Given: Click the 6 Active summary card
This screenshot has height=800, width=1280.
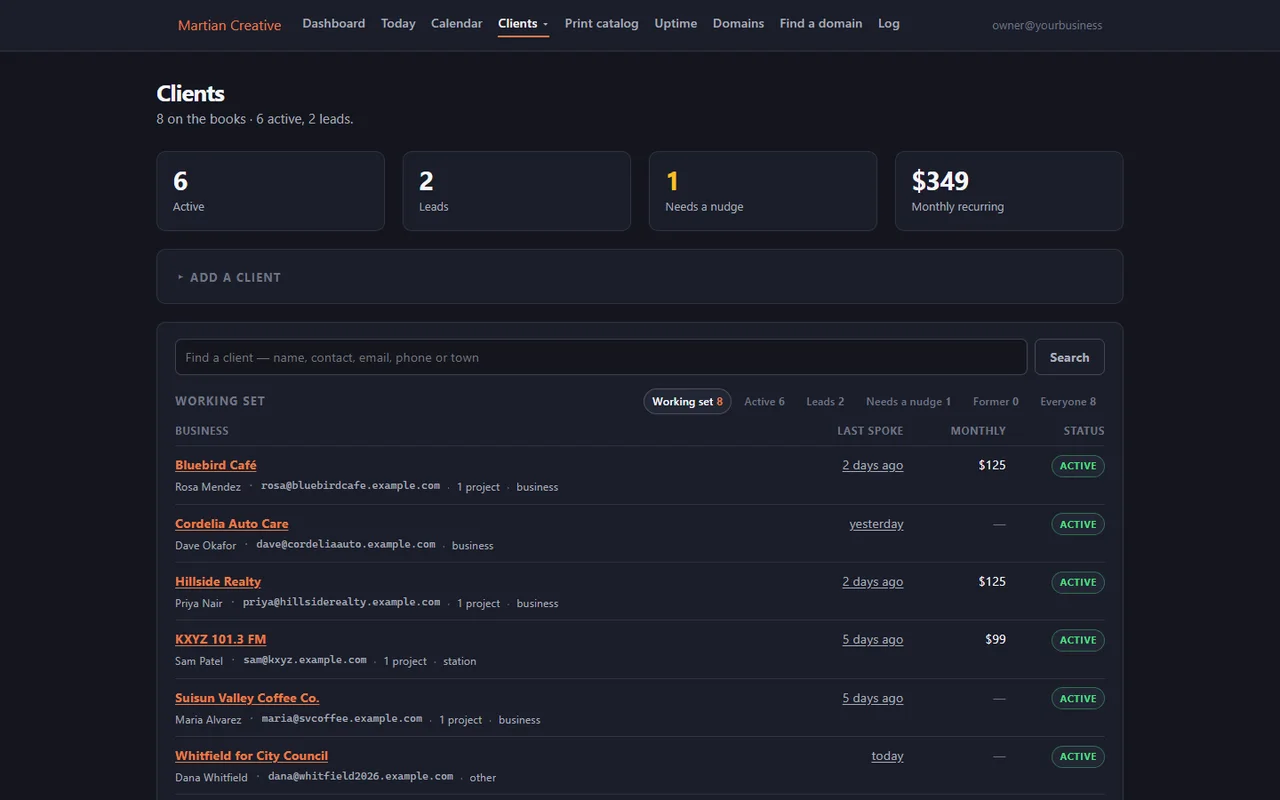Looking at the screenshot, I should click(x=271, y=191).
